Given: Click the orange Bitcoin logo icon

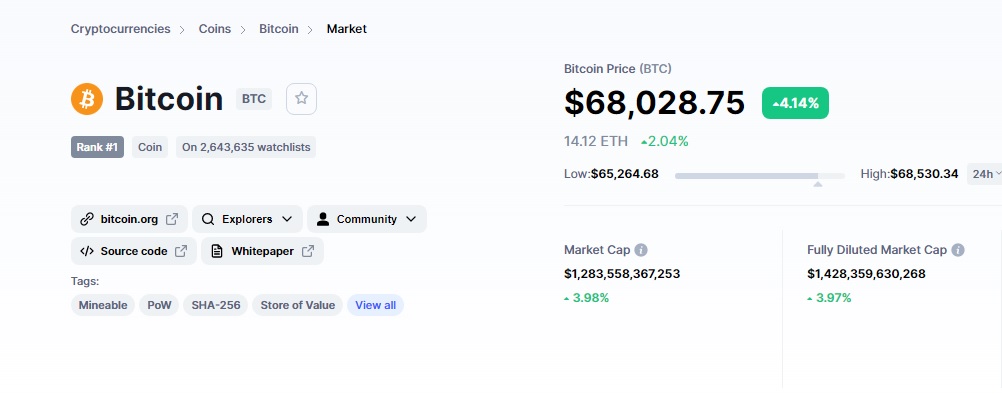Looking at the screenshot, I should click(87, 99).
